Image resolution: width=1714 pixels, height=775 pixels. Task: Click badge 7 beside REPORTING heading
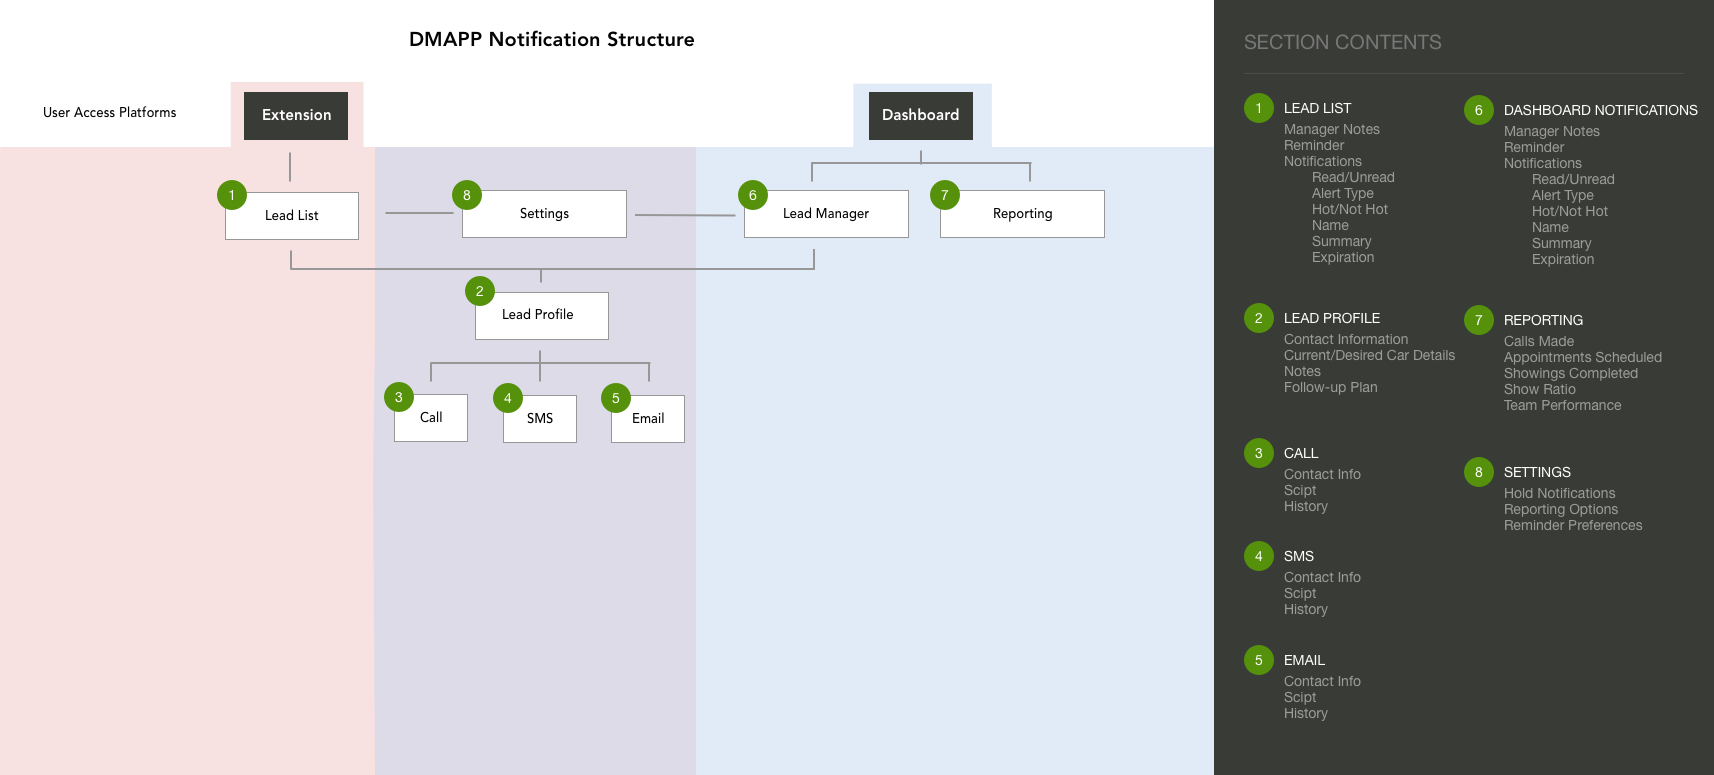click(1479, 320)
